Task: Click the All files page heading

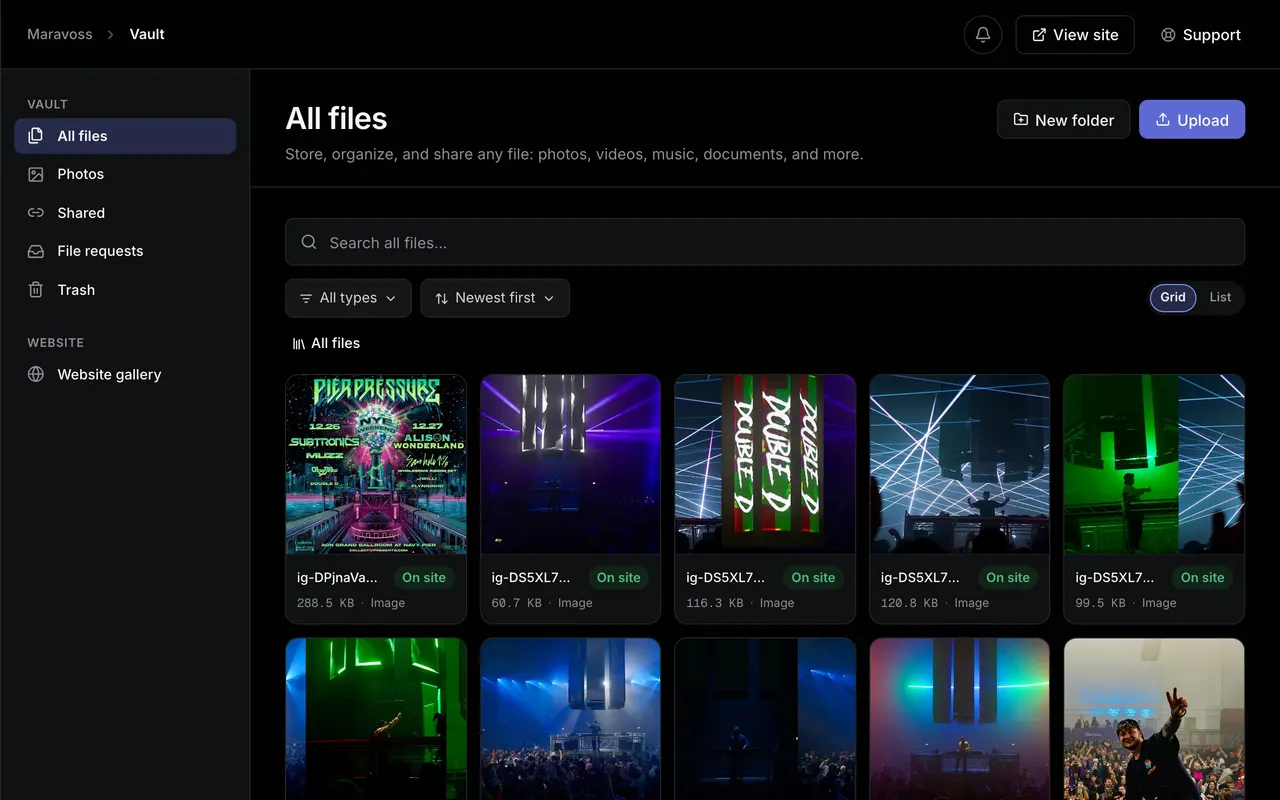Action: coord(336,118)
